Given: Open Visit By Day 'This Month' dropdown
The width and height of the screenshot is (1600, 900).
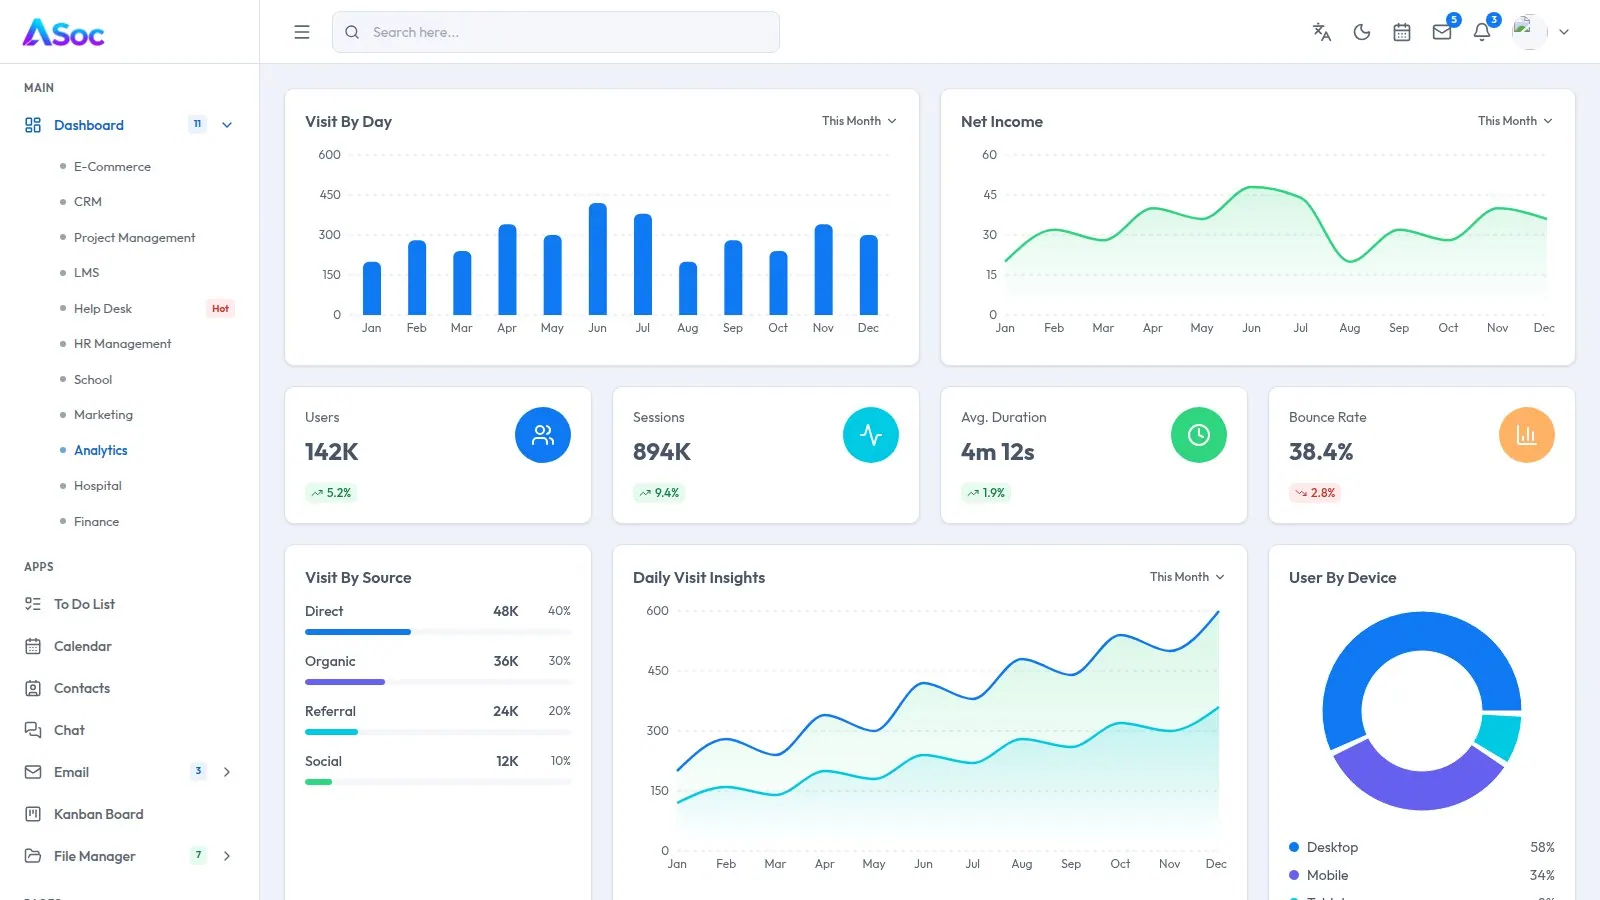Looking at the screenshot, I should [859, 121].
